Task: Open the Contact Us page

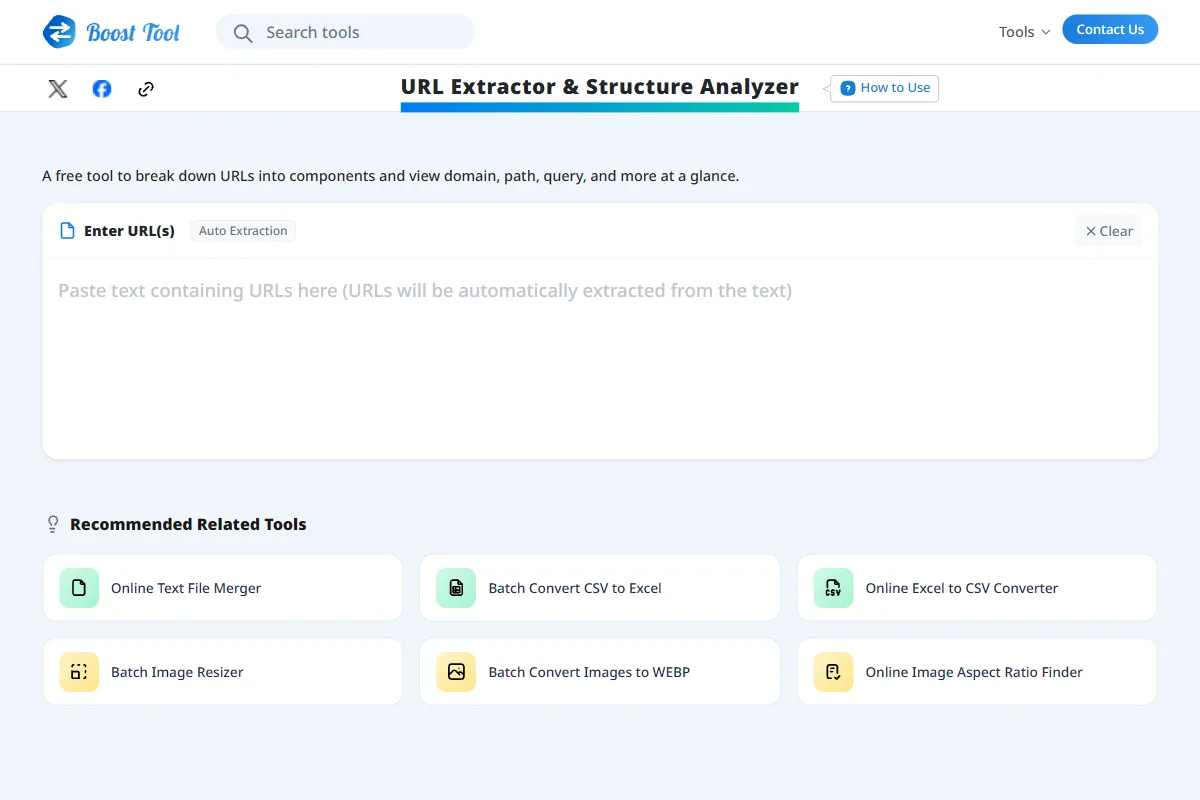Action: (1110, 30)
